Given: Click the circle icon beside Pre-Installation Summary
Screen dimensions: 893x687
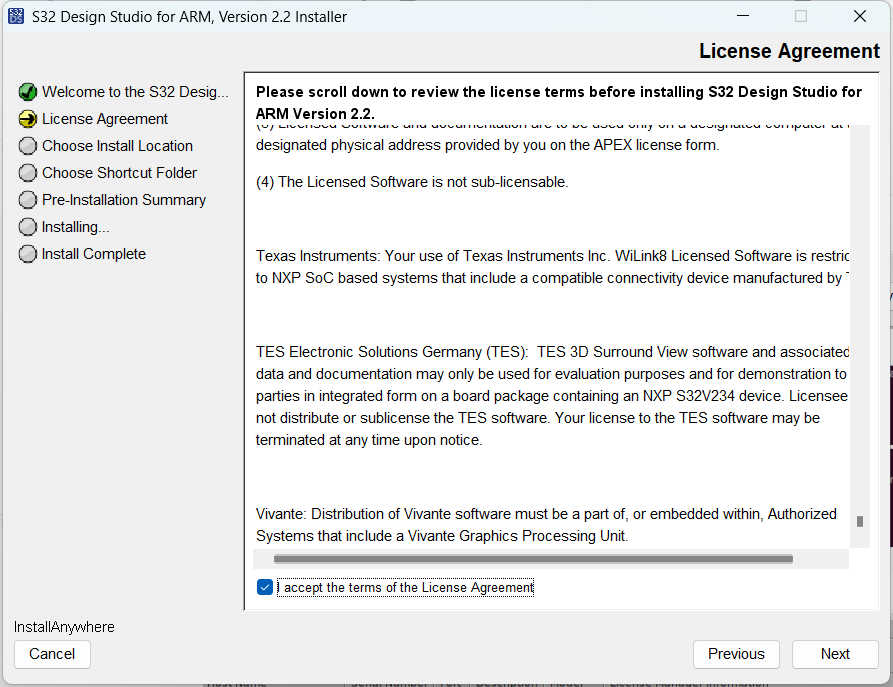Looking at the screenshot, I should click(28, 200).
